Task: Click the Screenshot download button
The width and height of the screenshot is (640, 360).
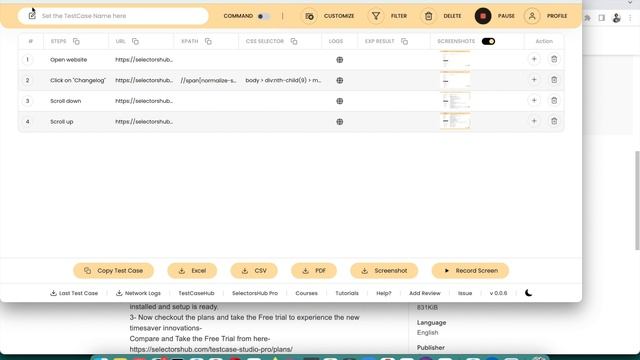Action: [x=384, y=271]
